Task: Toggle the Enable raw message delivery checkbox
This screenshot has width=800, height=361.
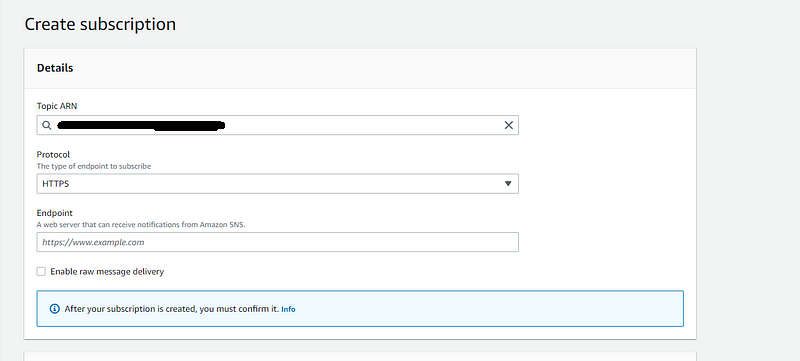Action: click(41, 272)
